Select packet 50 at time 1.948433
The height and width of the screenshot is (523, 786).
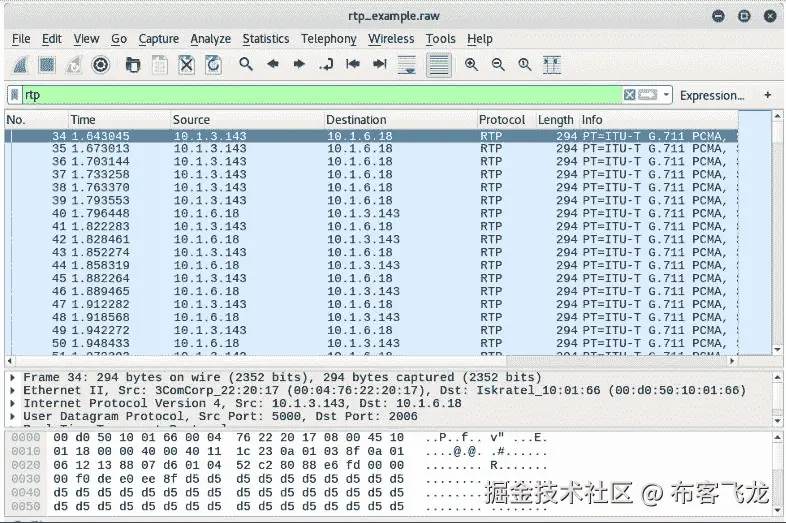tap(371, 343)
